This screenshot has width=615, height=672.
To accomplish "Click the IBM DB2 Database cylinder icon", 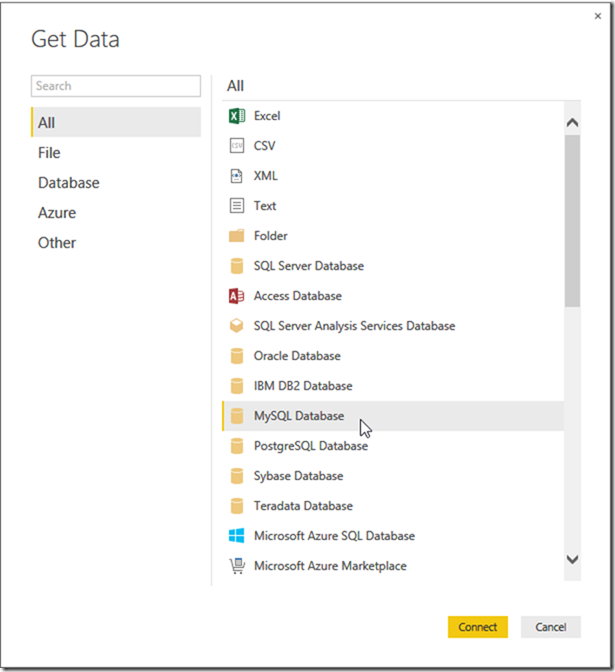I will 237,386.
